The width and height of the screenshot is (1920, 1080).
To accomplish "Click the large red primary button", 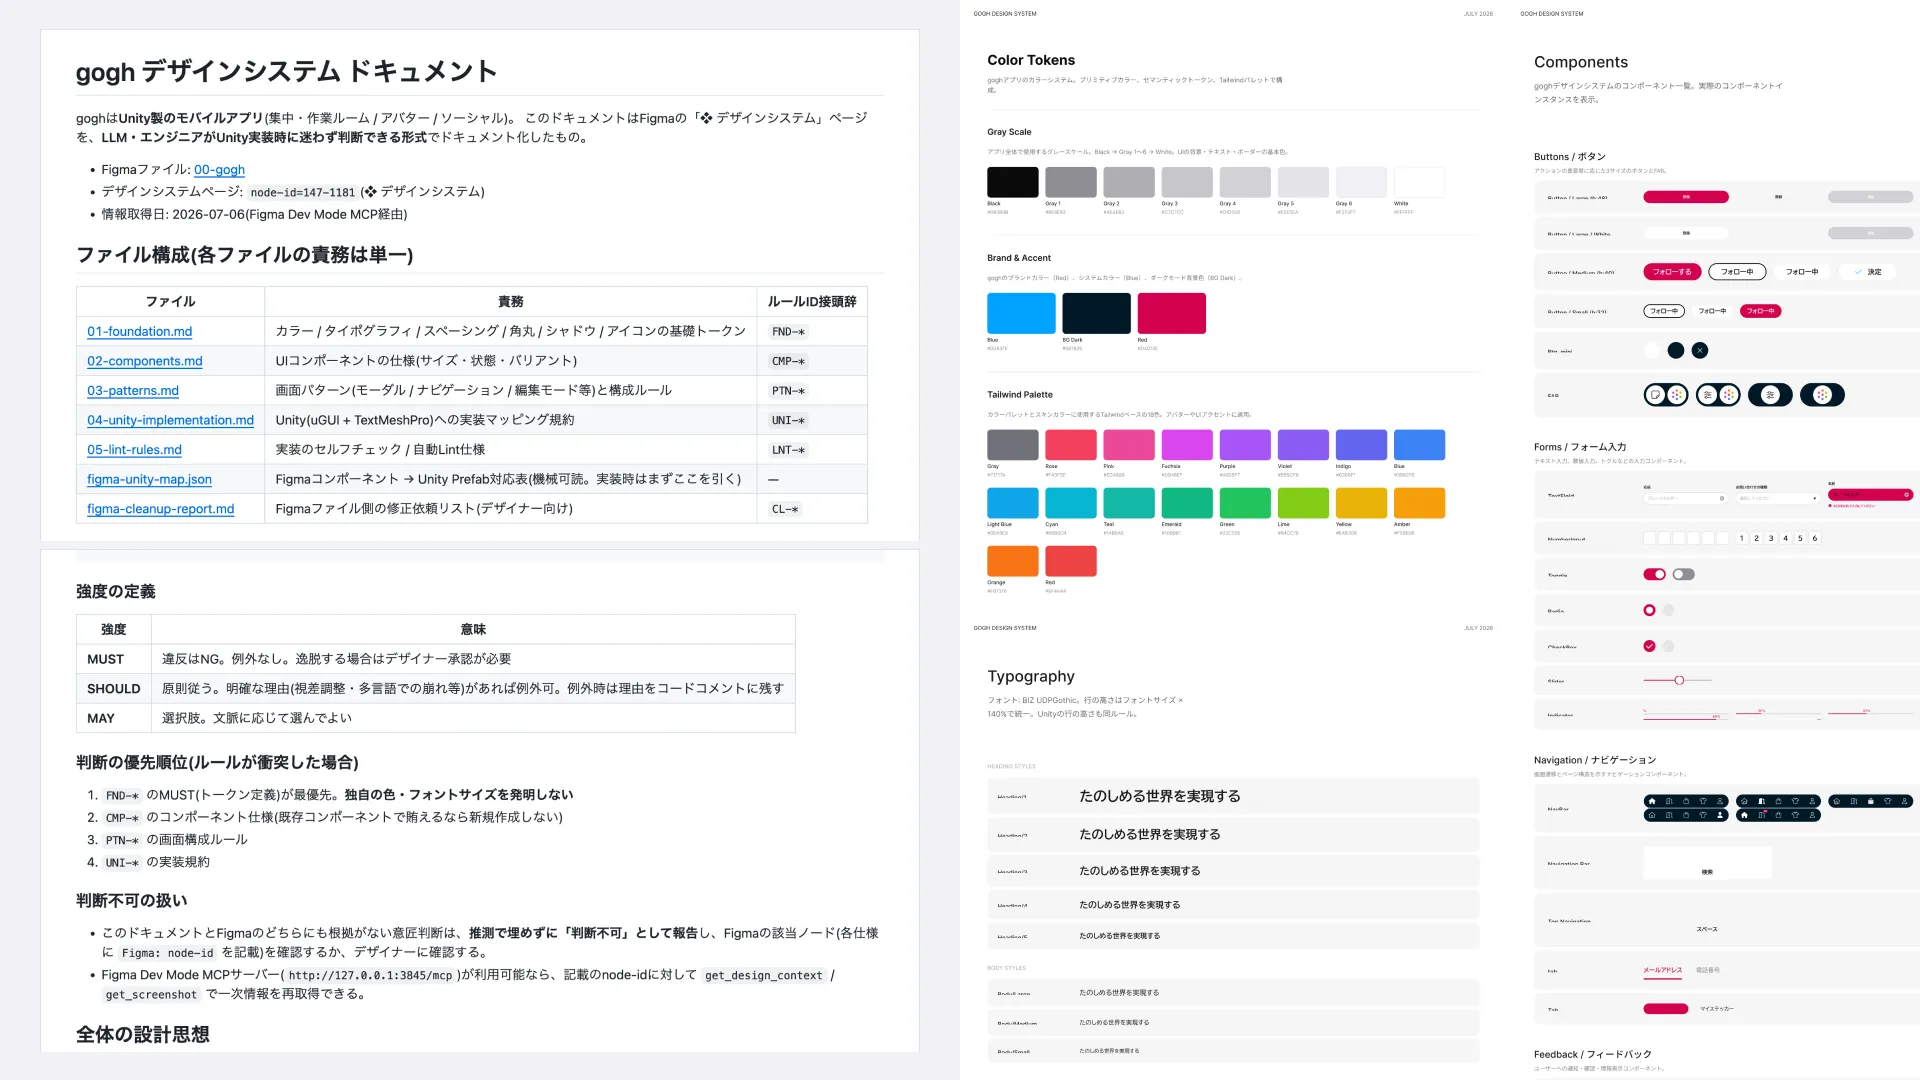I will click(x=1686, y=197).
